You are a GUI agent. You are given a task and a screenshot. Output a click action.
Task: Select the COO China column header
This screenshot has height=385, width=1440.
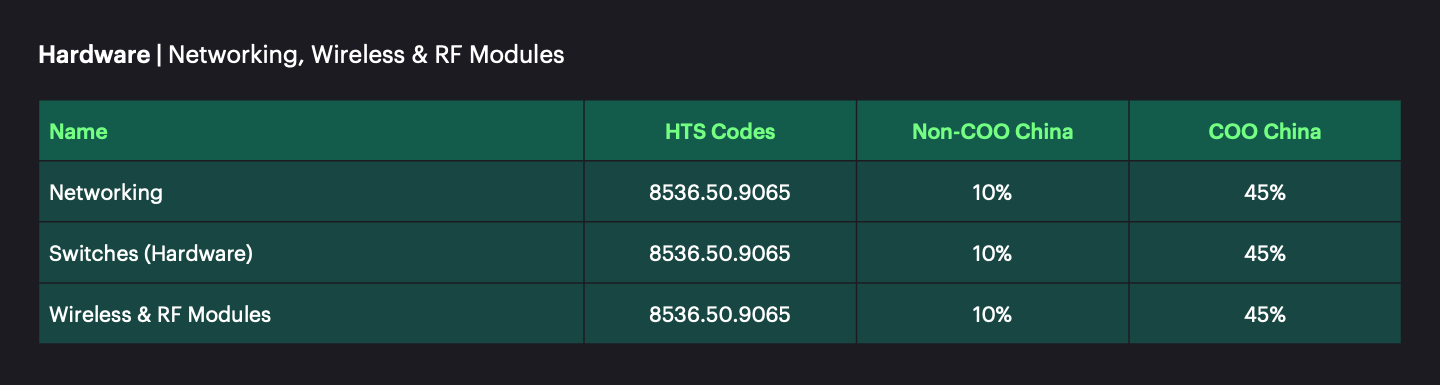(1265, 131)
